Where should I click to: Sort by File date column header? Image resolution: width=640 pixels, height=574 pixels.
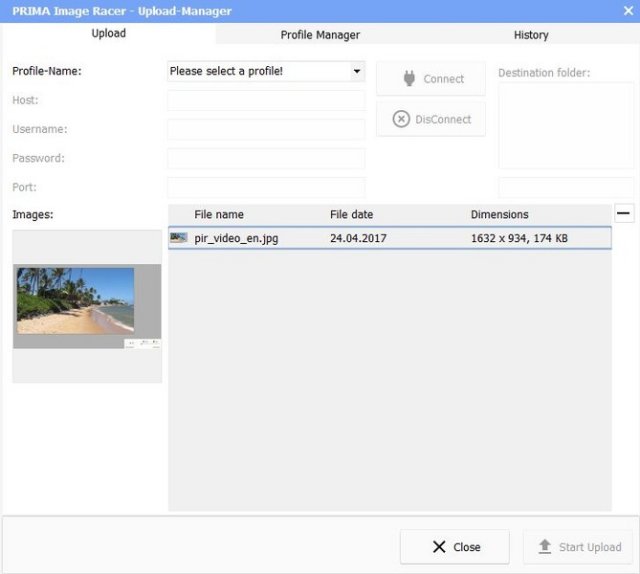(351, 215)
